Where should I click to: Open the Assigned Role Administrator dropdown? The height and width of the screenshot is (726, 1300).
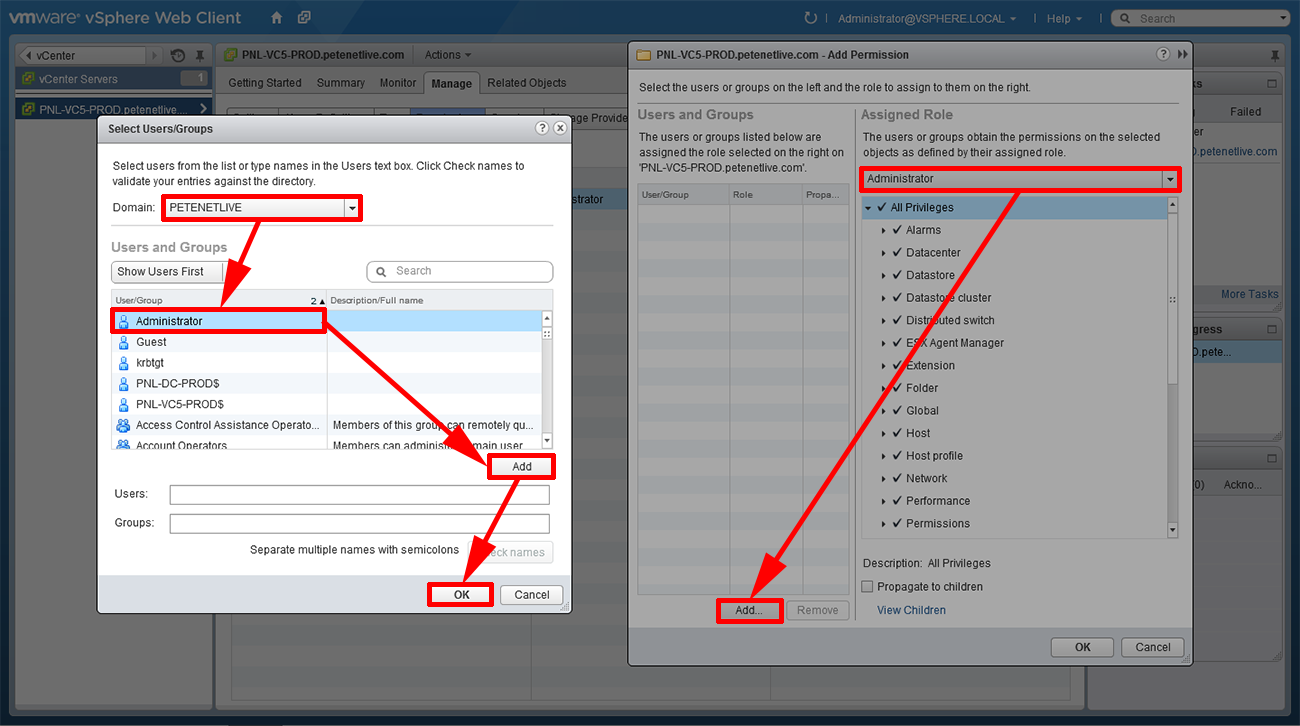[1169, 179]
